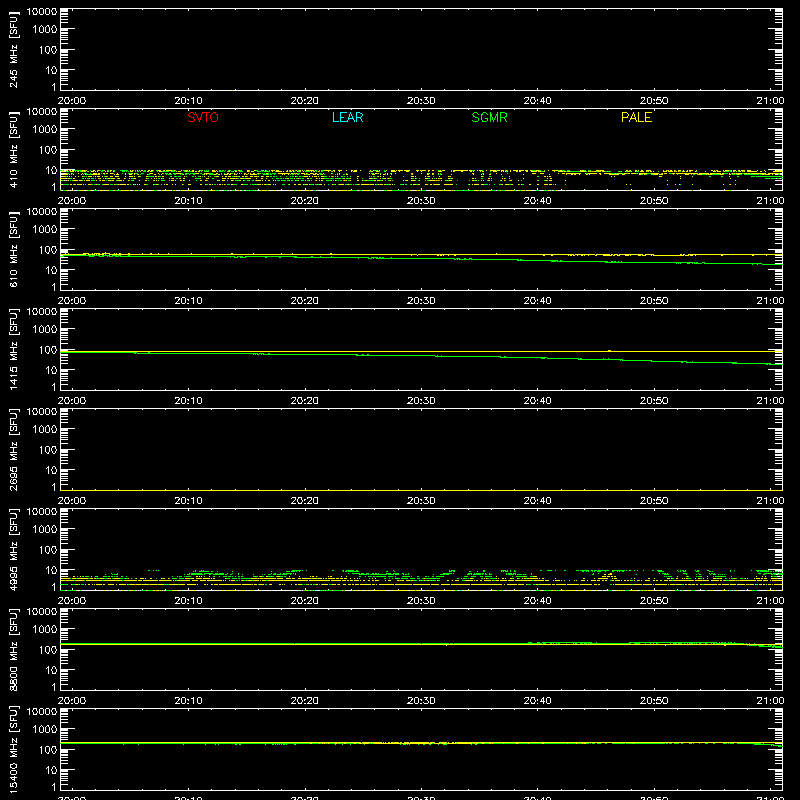
Task: Select the 15400 MHz [SFU] axis title
Action: click(x=13, y=749)
